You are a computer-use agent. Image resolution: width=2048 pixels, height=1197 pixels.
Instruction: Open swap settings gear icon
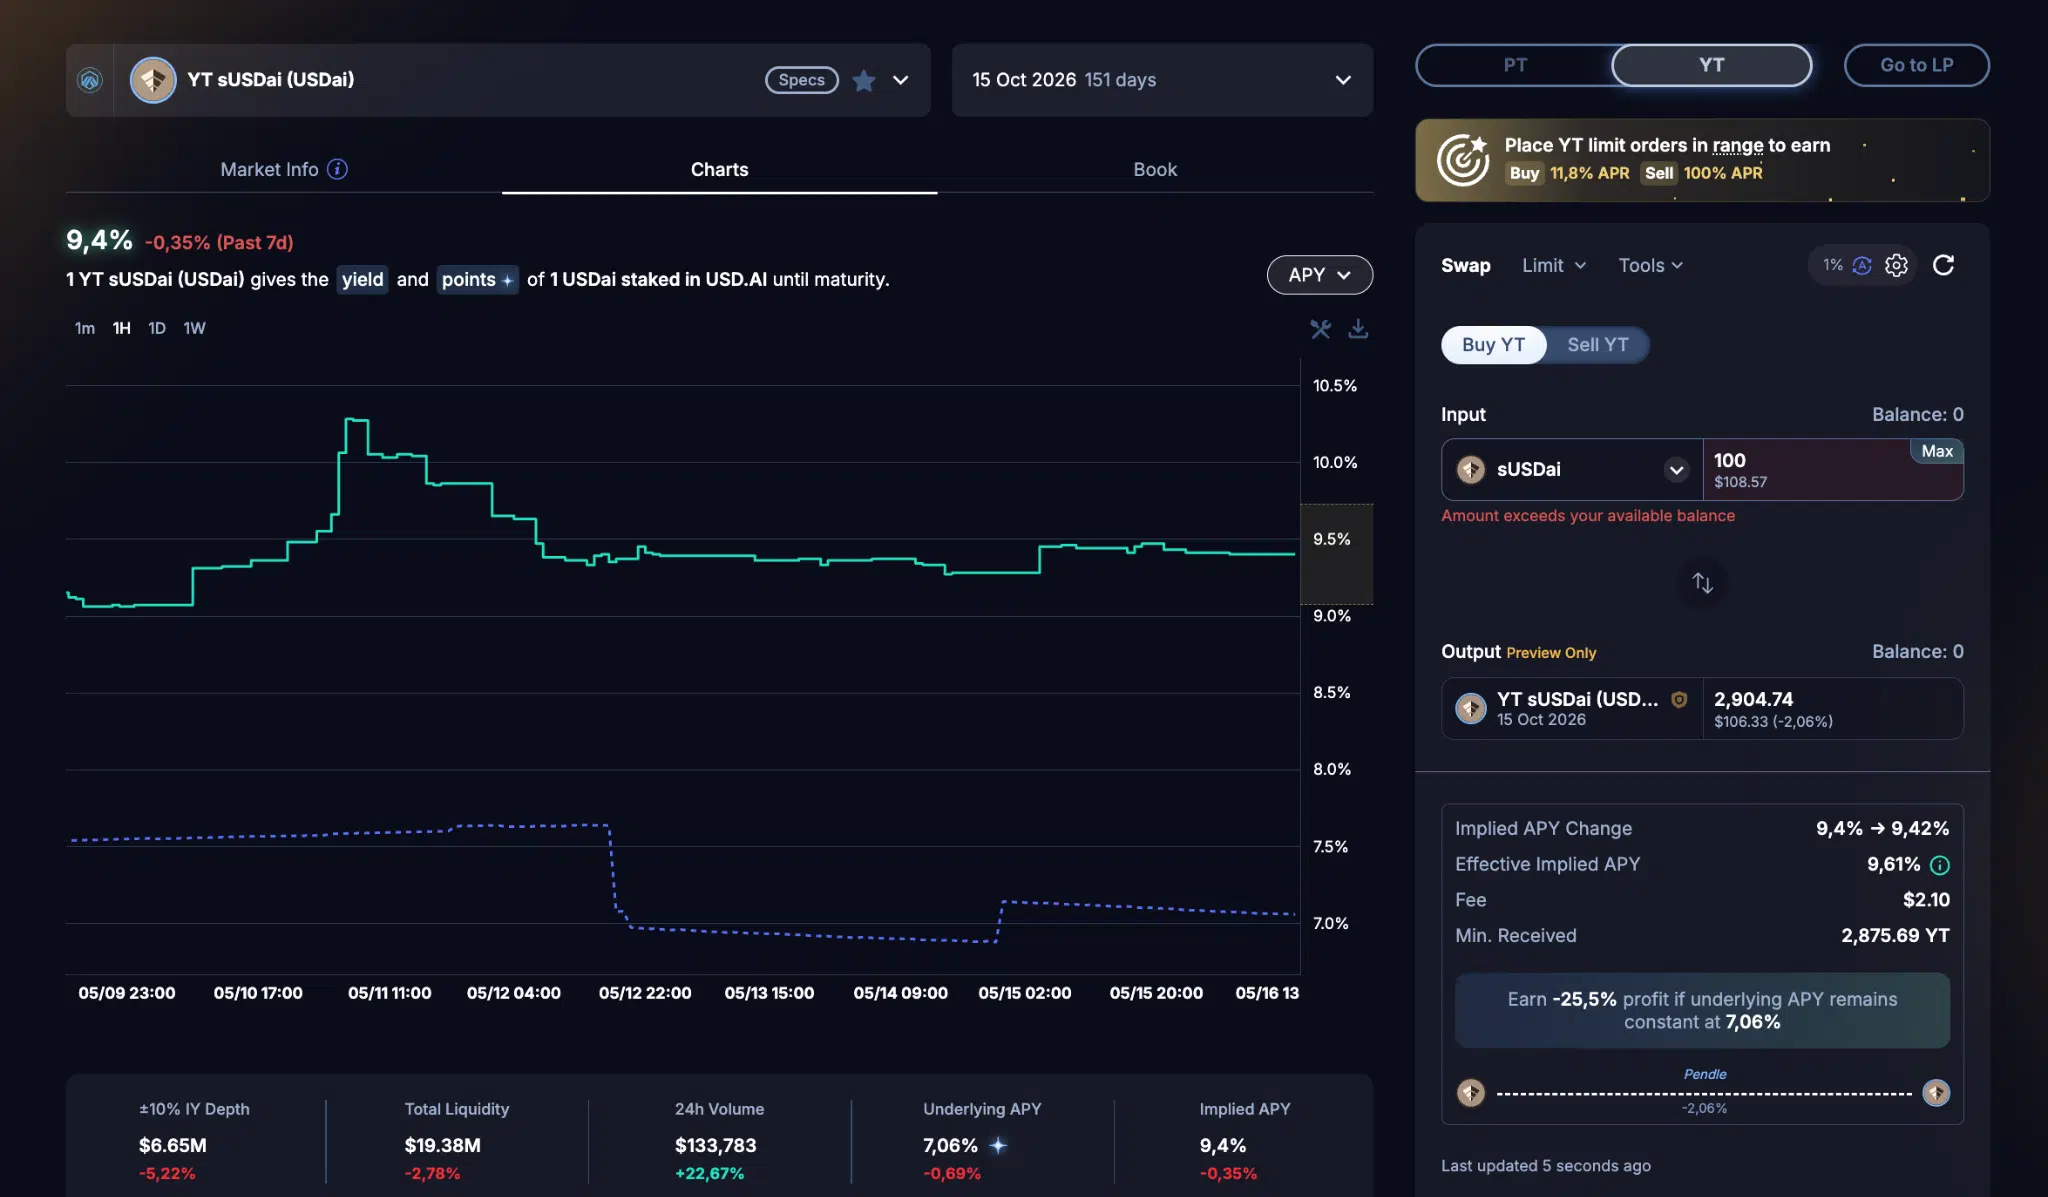click(1896, 265)
